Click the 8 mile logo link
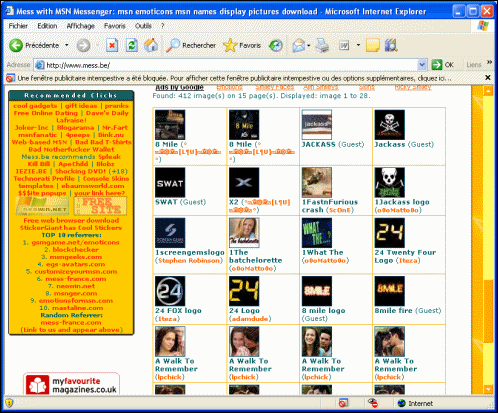This screenshot has width=498, height=413. [x=323, y=311]
